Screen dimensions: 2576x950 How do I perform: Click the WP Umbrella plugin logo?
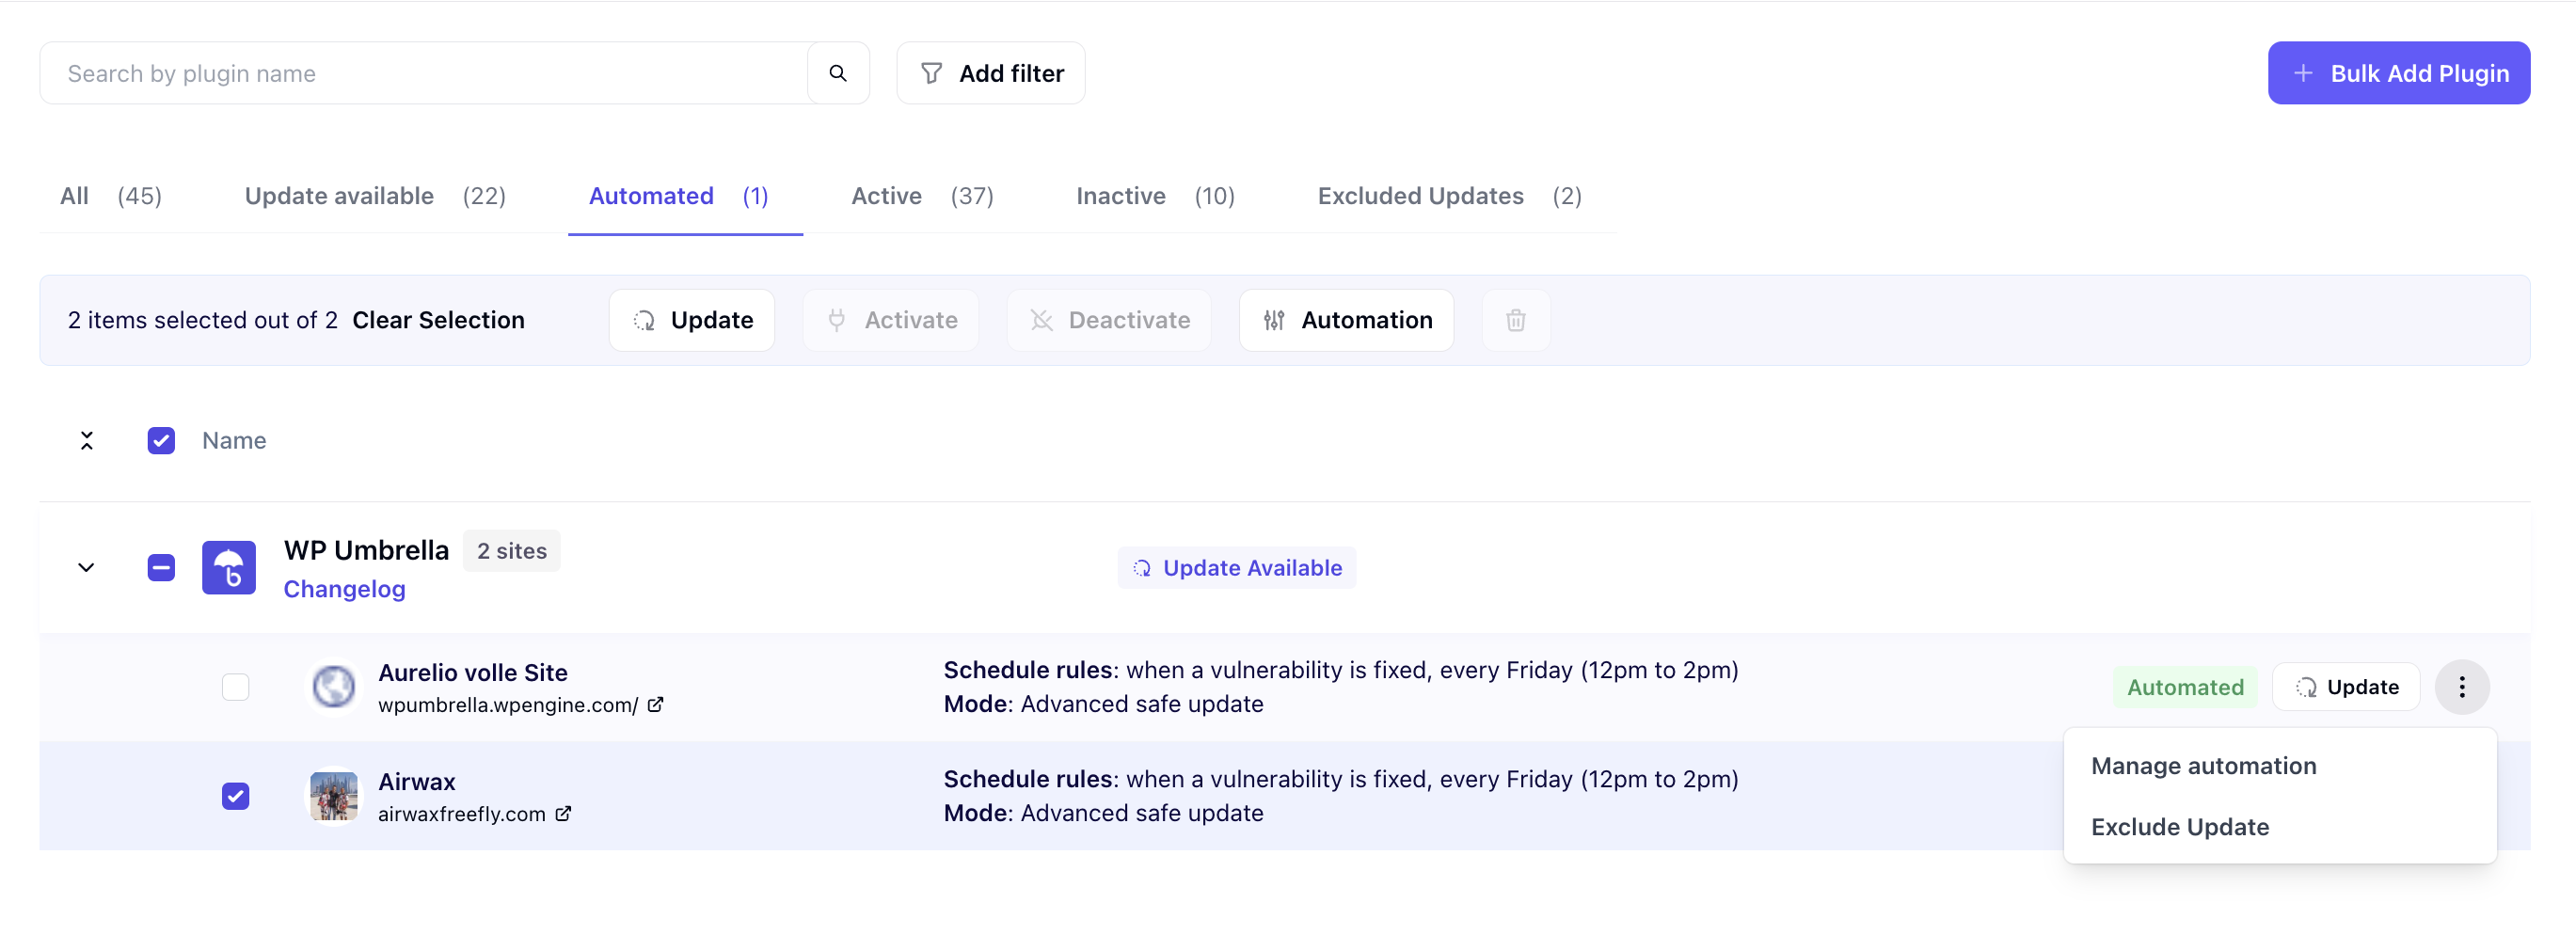pos(229,568)
